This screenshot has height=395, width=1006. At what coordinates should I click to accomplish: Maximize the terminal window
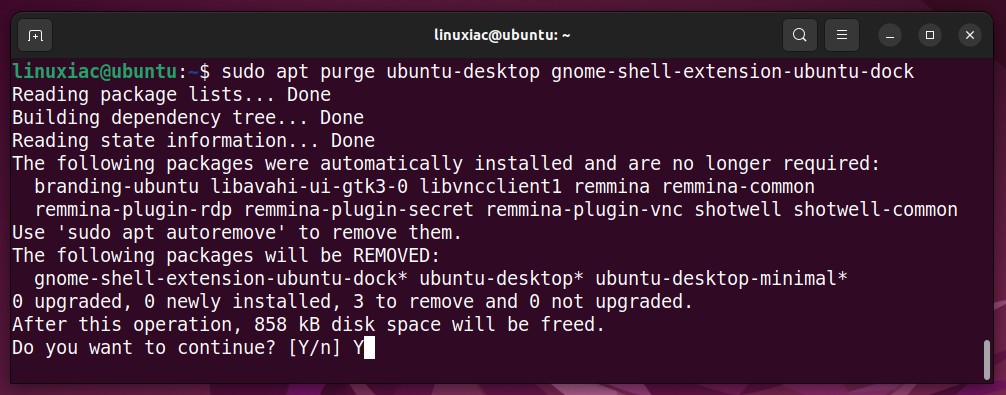point(930,35)
